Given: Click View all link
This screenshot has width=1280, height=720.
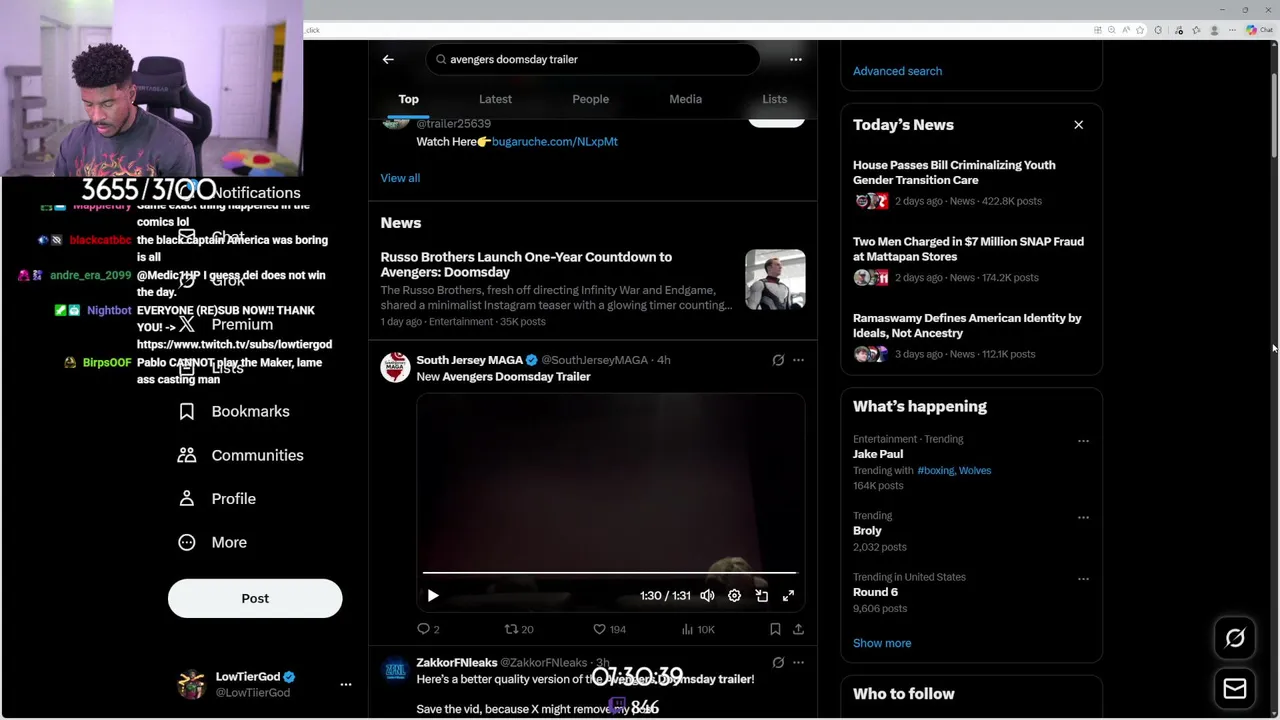Looking at the screenshot, I should [400, 178].
